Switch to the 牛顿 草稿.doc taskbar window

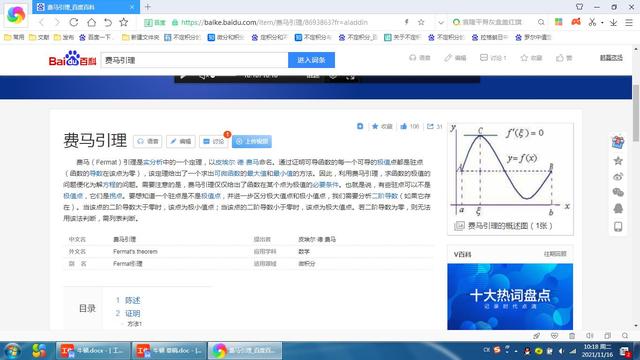coord(169,351)
